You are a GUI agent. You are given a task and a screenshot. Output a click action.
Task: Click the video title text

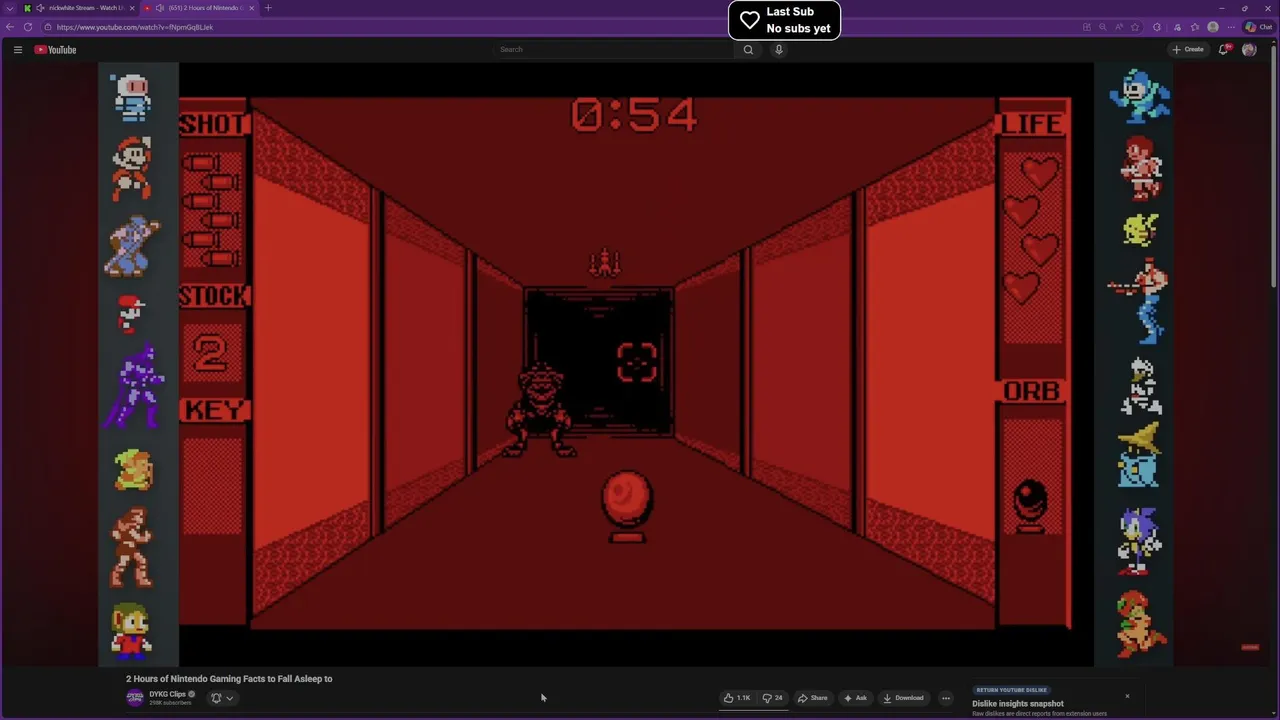pos(229,679)
